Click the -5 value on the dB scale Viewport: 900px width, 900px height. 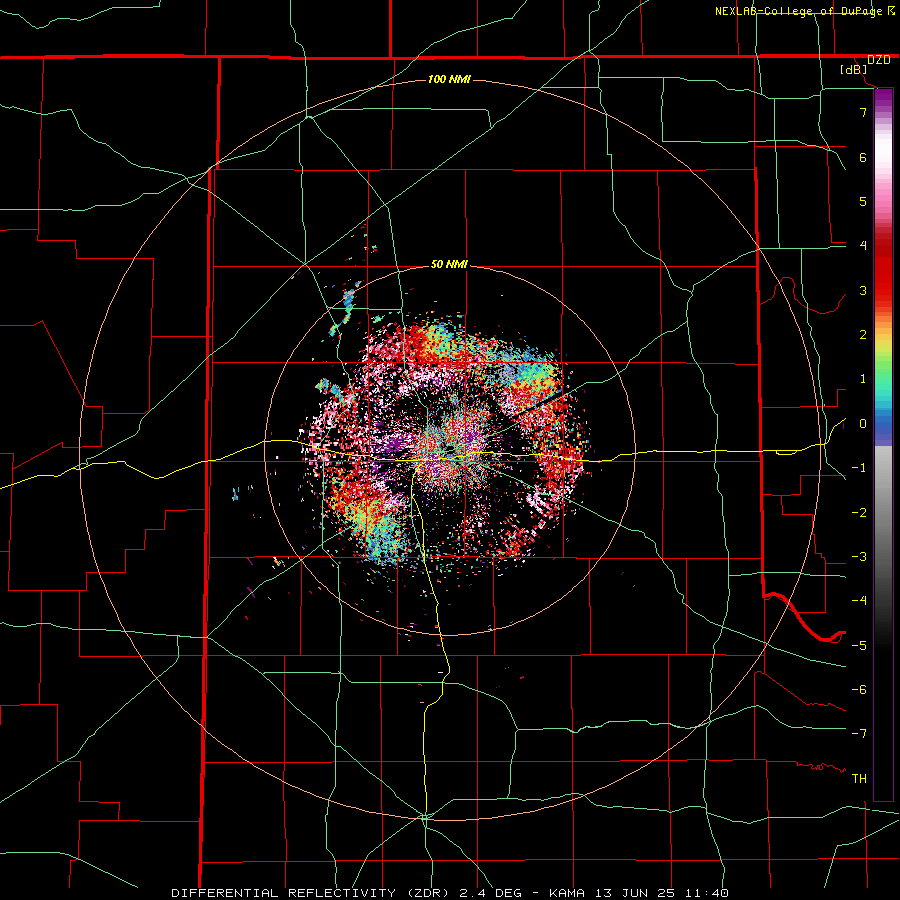tap(859, 646)
